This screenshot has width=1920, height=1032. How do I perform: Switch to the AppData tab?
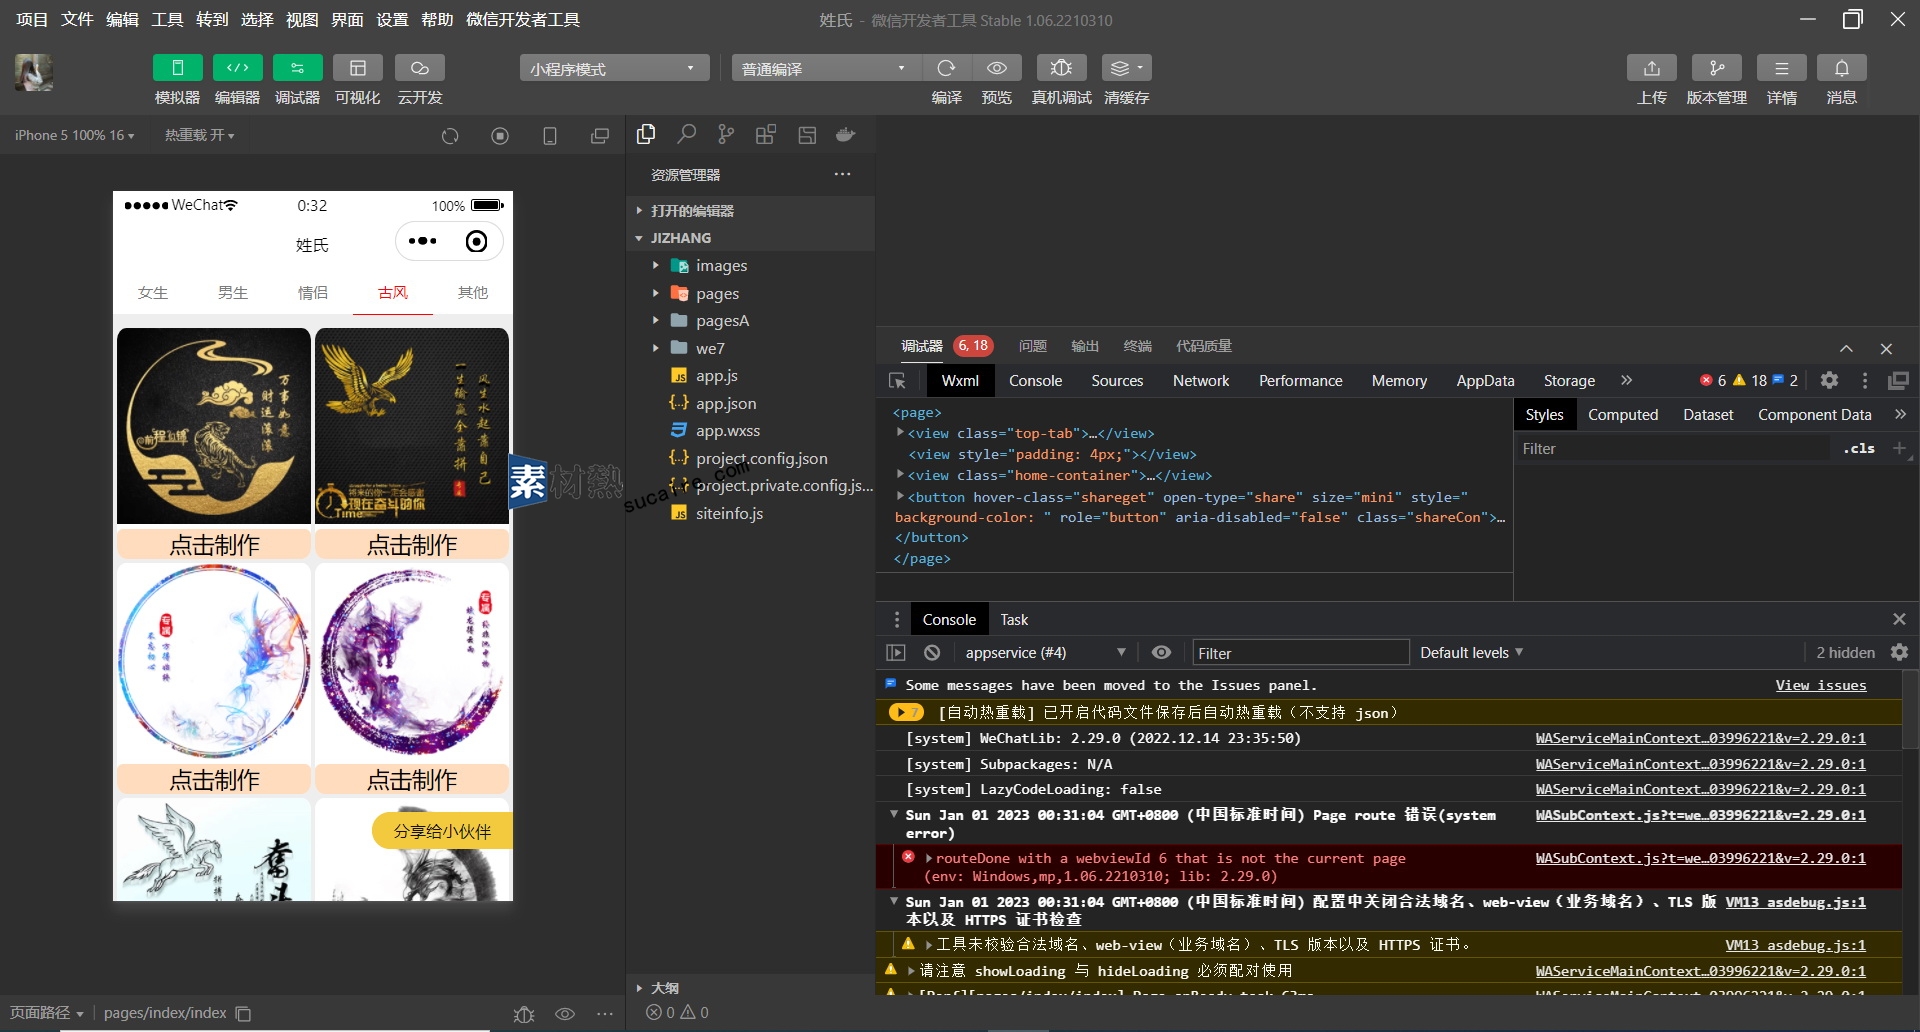coord(1485,381)
